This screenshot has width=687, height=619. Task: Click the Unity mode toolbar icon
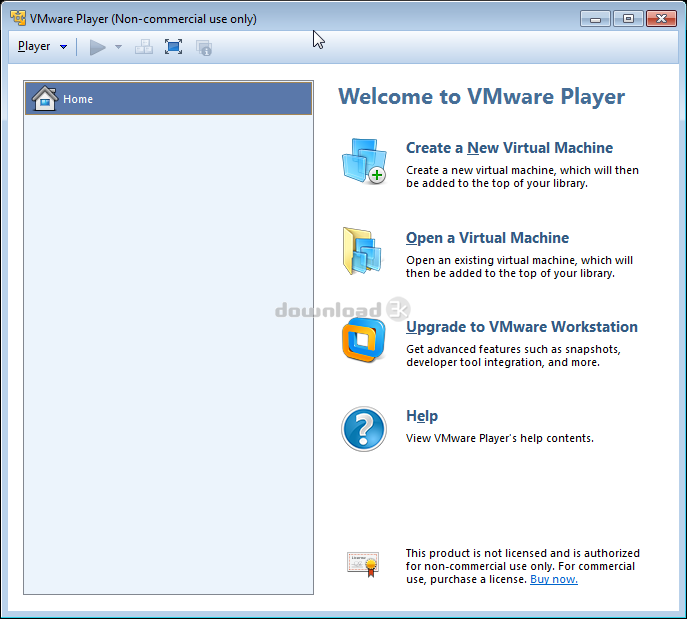(x=204, y=47)
